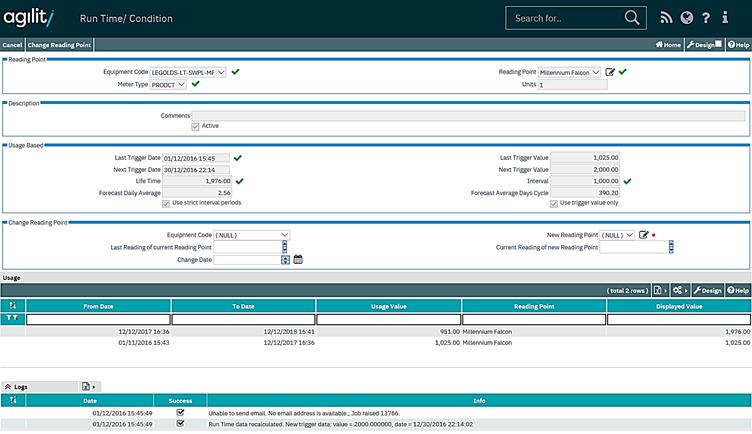Open the calendar picker for Change Date

(x=298, y=259)
